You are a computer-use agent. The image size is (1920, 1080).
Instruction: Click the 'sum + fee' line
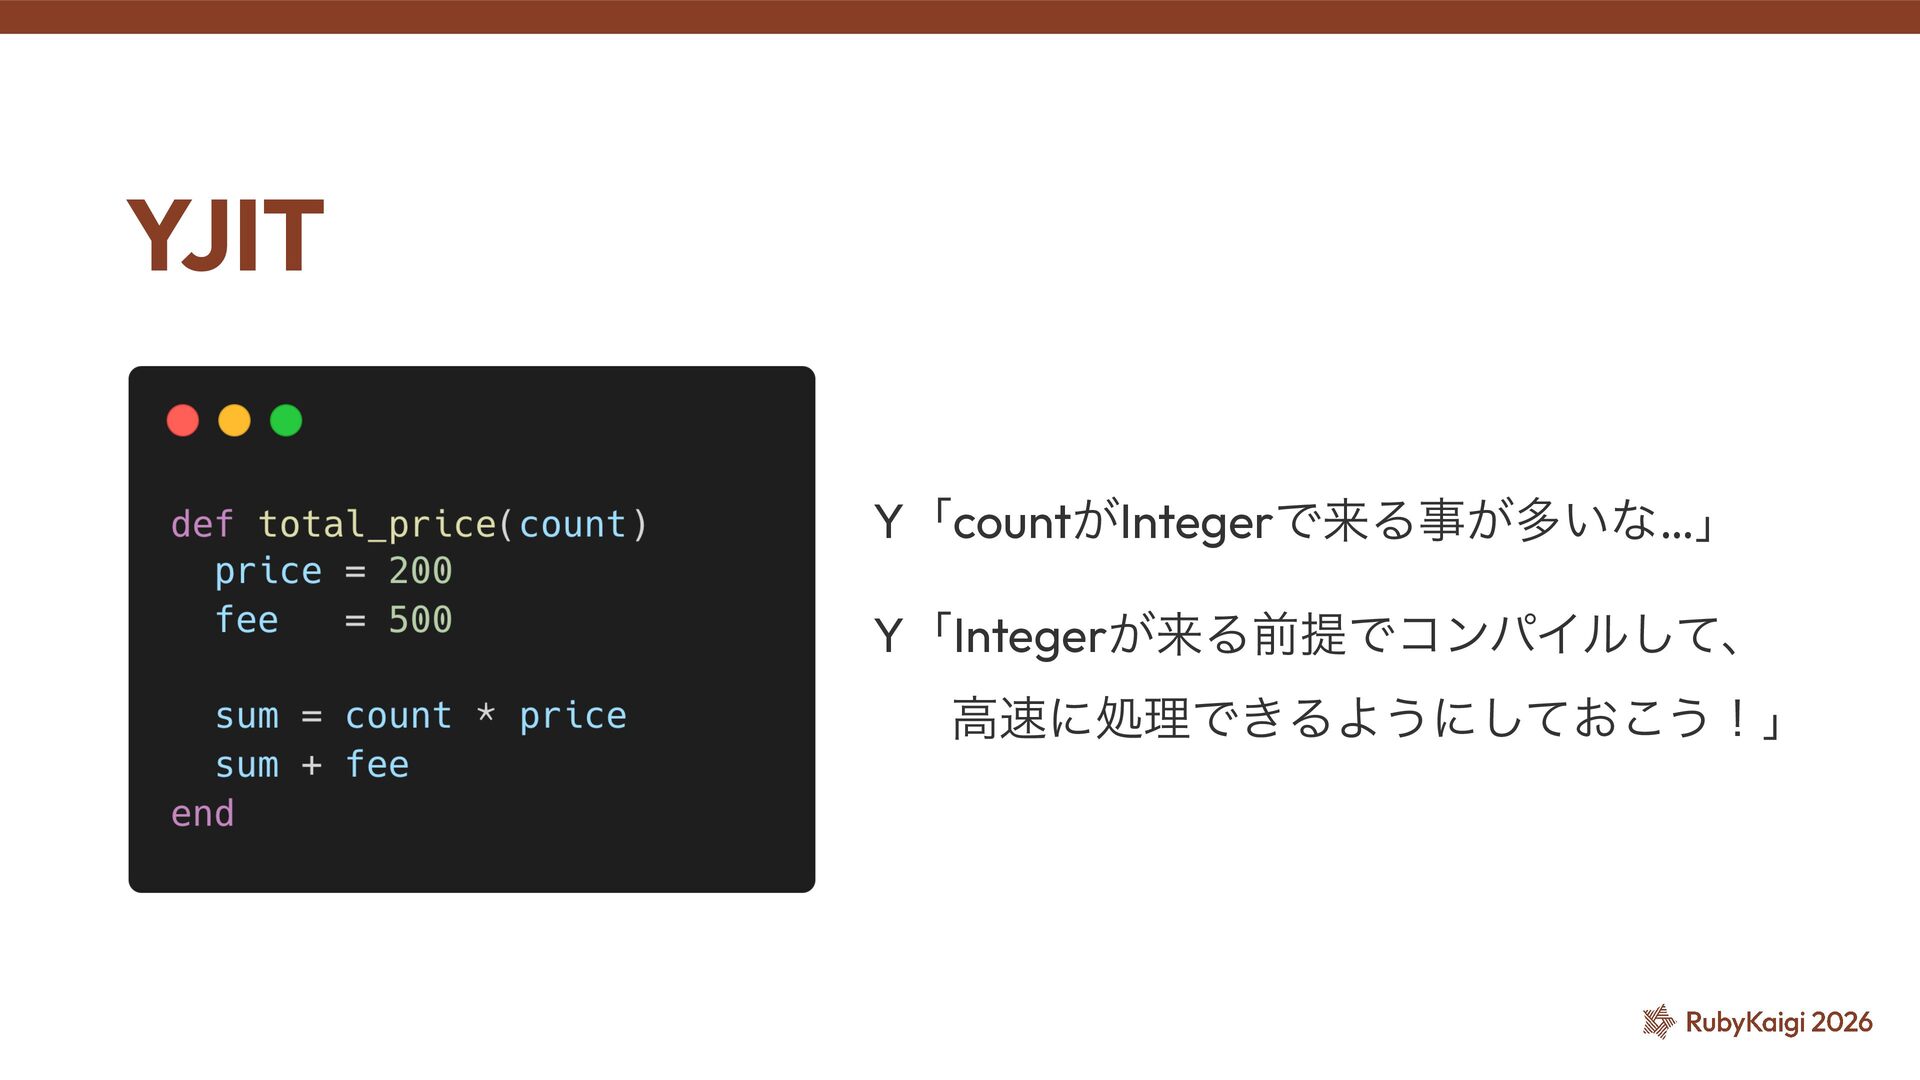[312, 765]
